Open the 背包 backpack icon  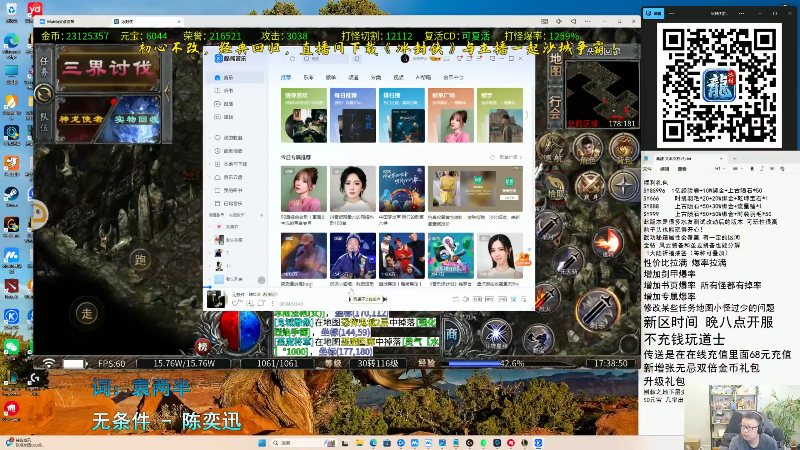pos(623,149)
